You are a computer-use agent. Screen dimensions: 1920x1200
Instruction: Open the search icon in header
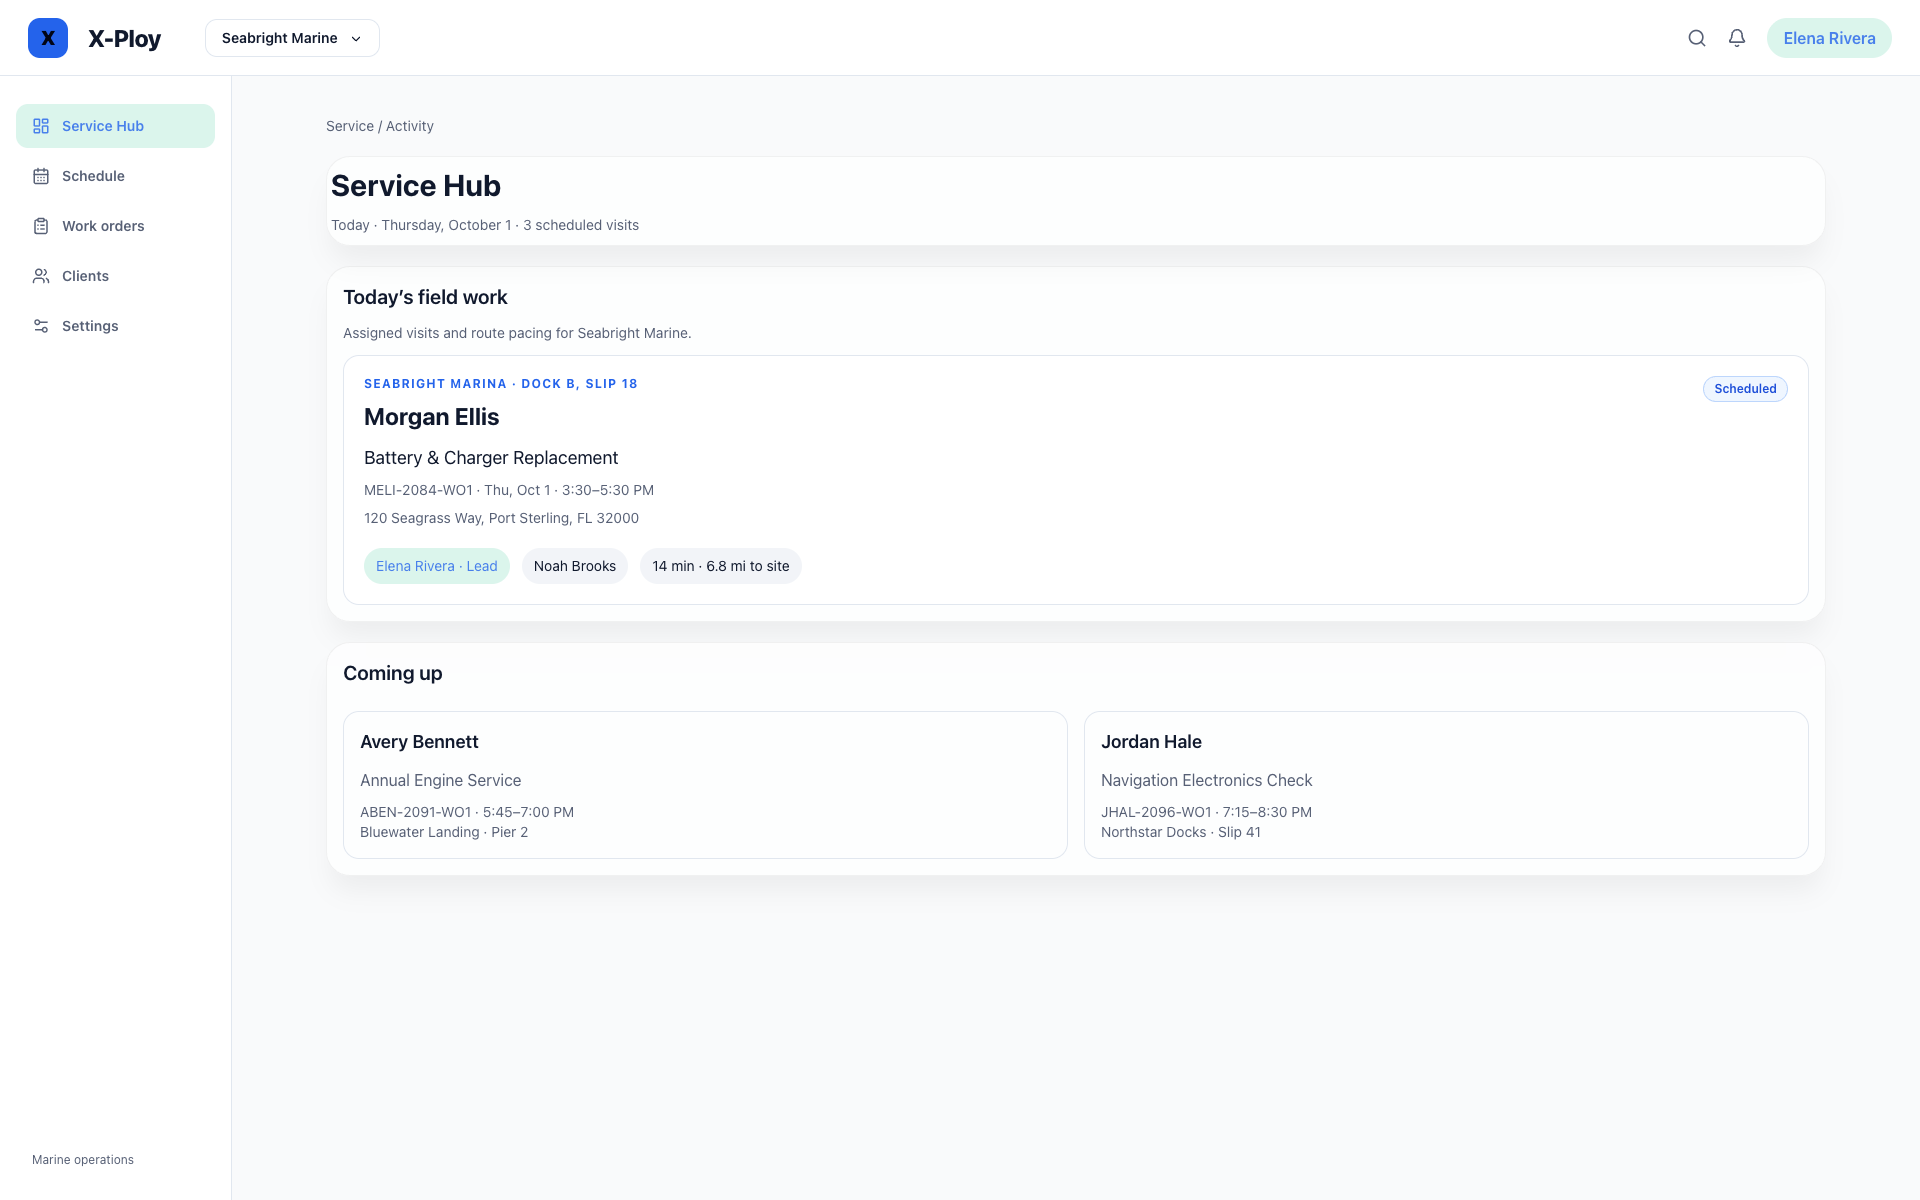[x=1697, y=38]
